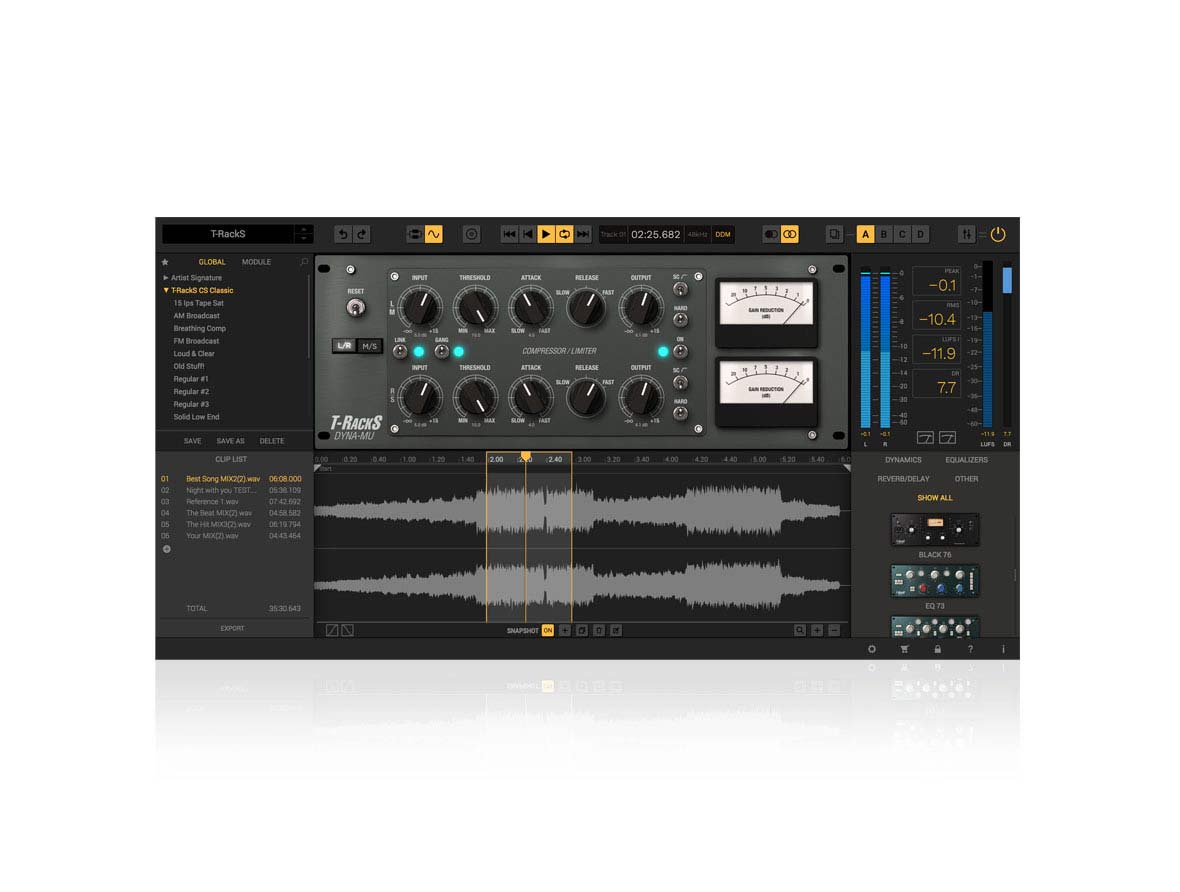Toggle loop playback in the transport
This screenshot has width=1180, height=892.
click(x=565, y=234)
